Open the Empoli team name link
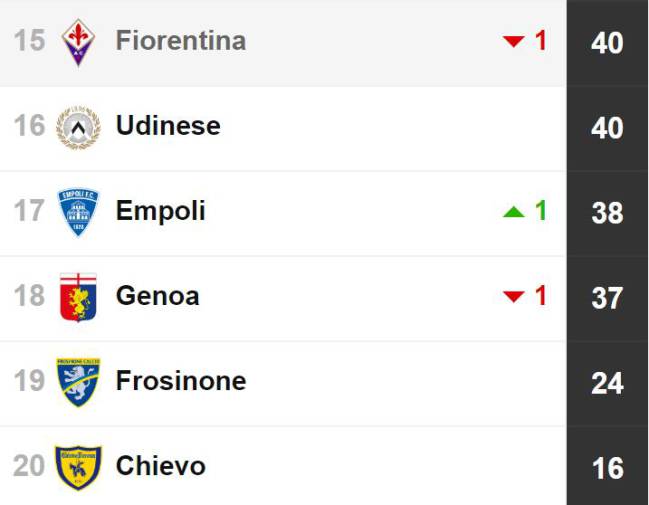The image size is (649, 505). coord(161,212)
